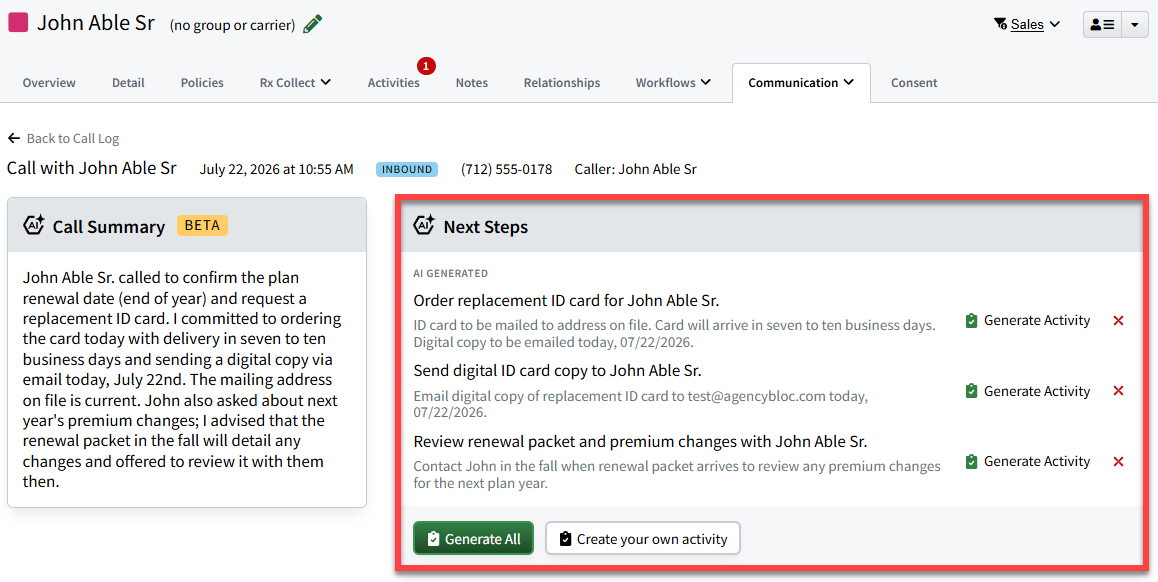Viewport: 1158px width, 582px height.
Task: Click the (no group or carrier) text
Action: point(233,25)
